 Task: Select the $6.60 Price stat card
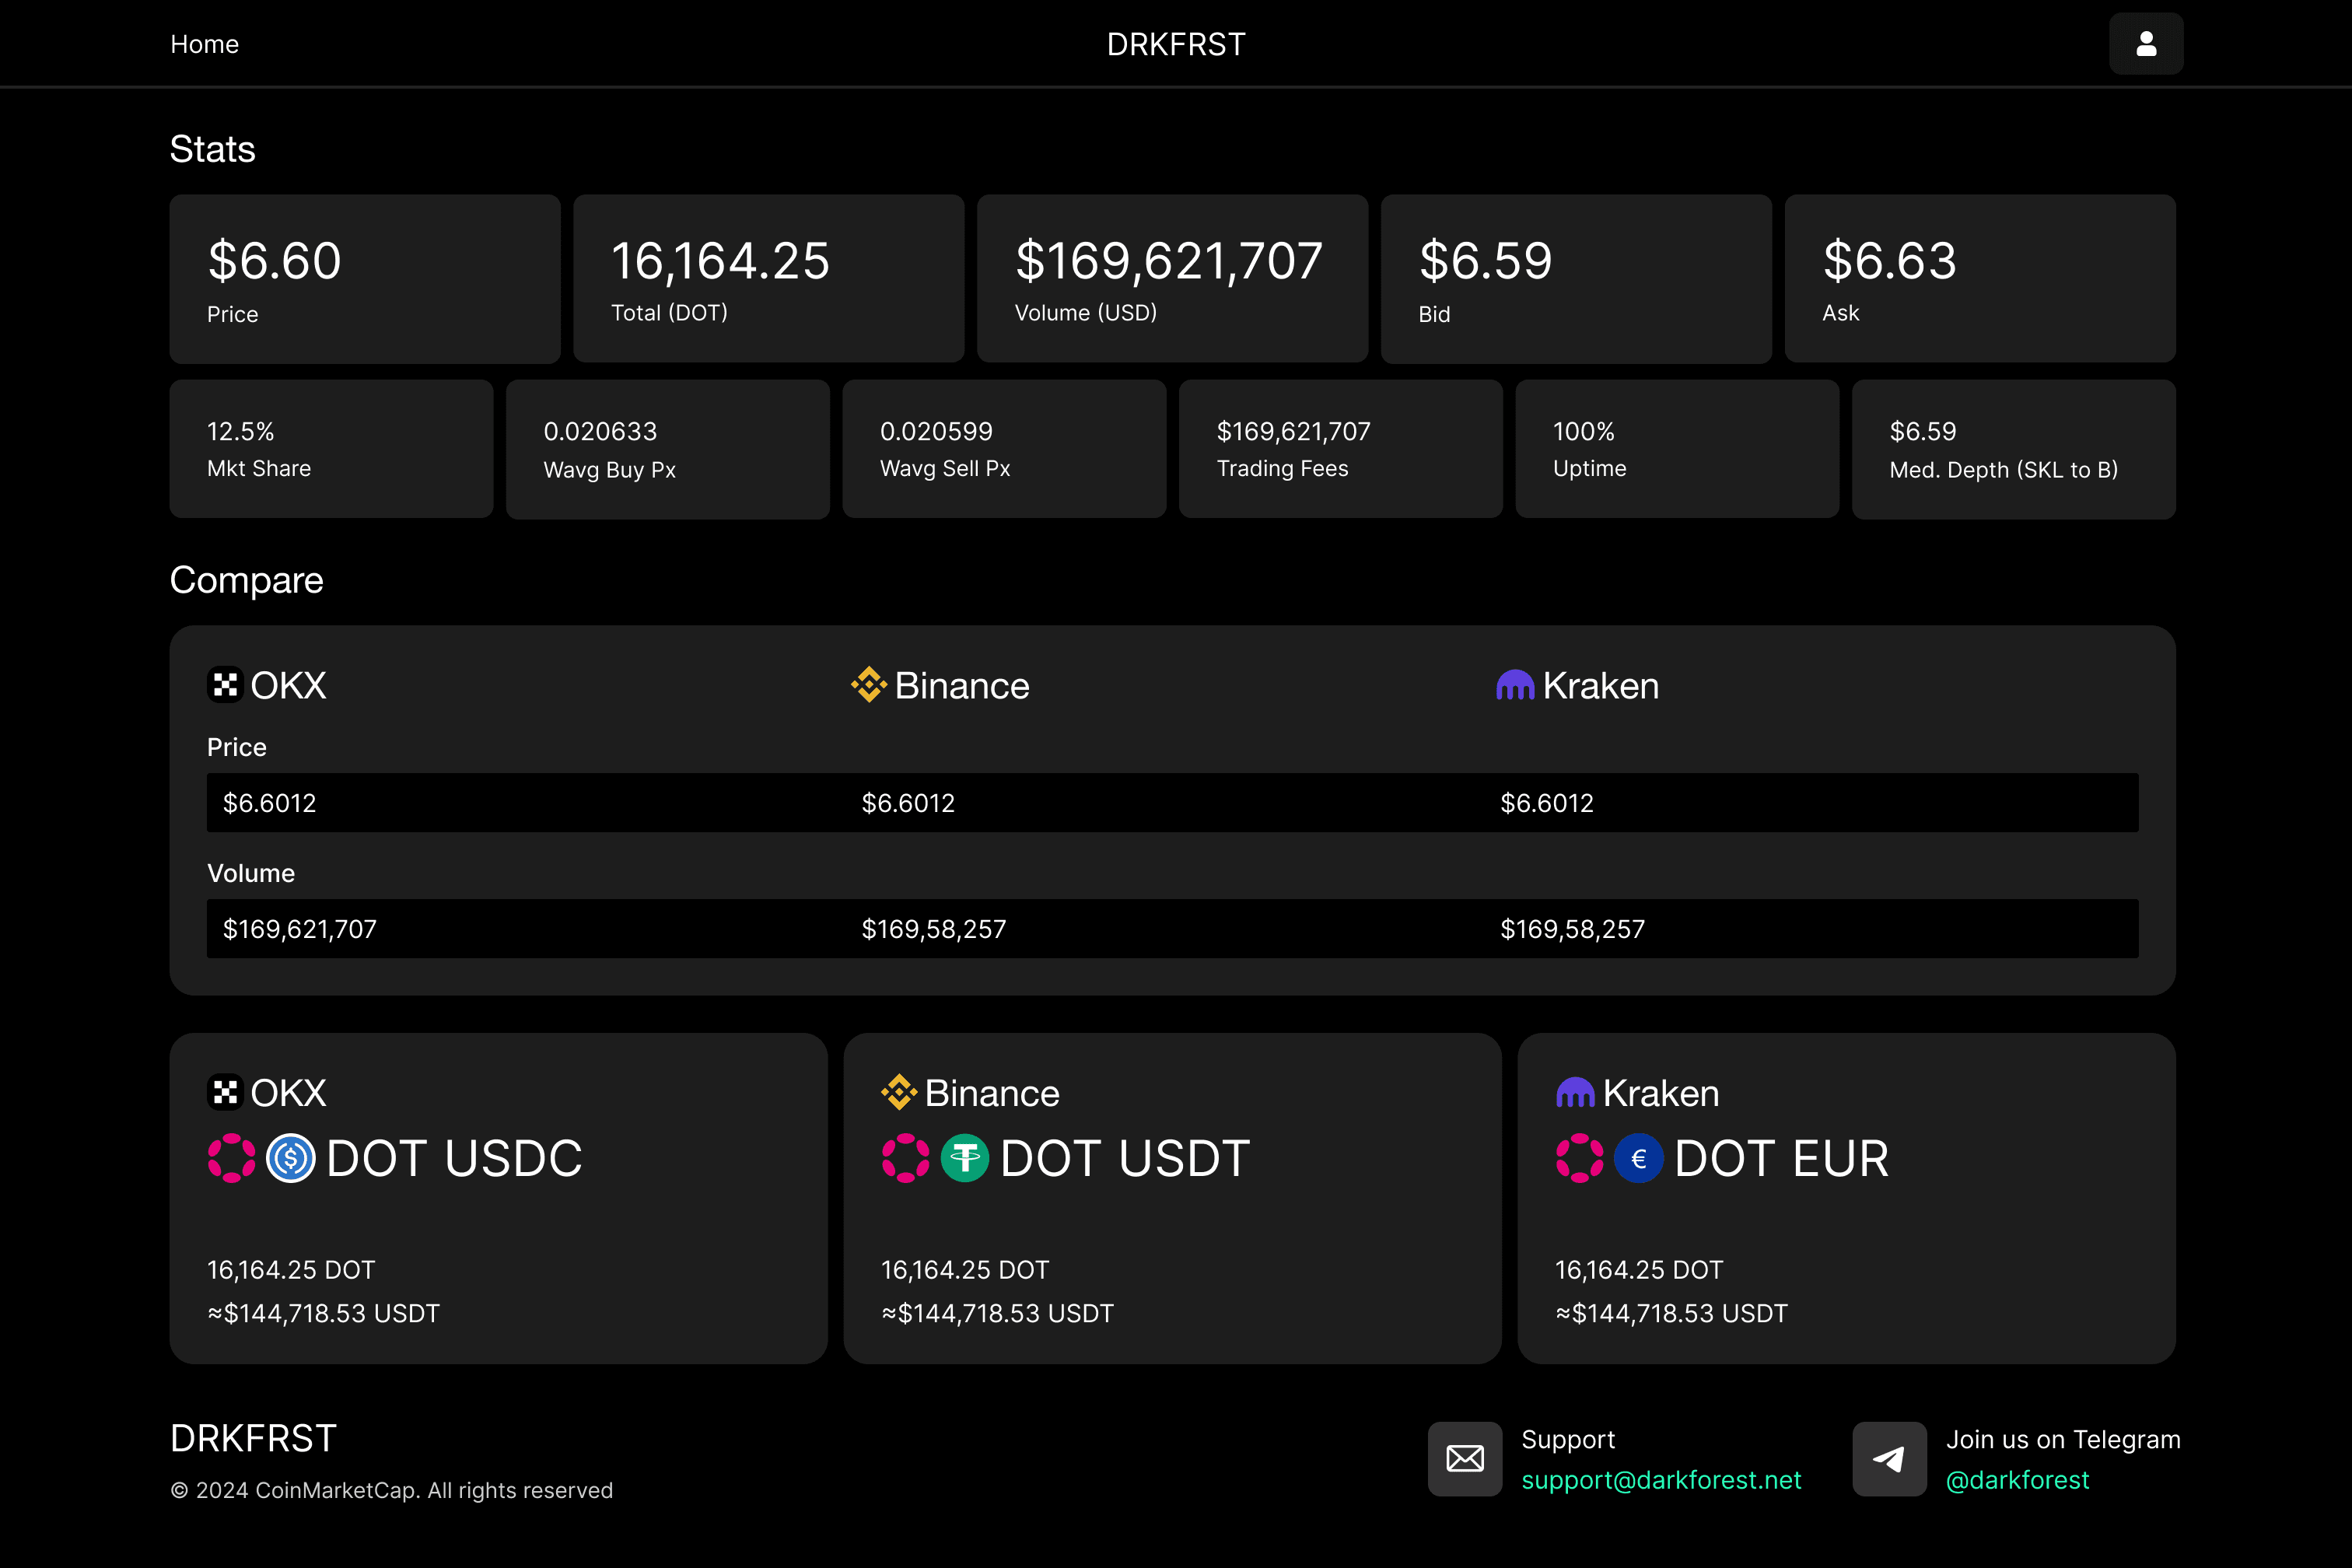(x=365, y=279)
